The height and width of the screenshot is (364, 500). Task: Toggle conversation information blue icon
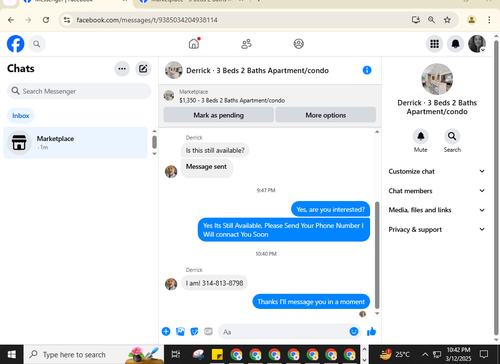[367, 70]
